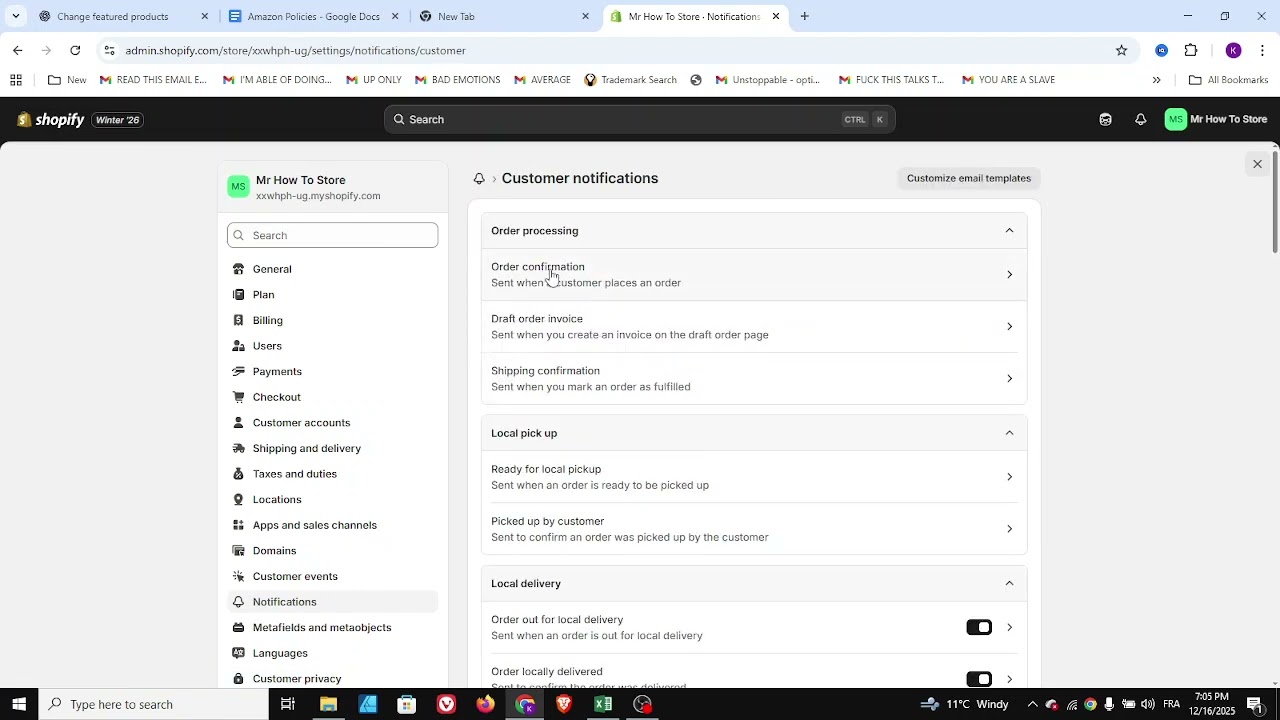1280x720 pixels.
Task: Click the Checkout cart icon
Action: coord(238,397)
